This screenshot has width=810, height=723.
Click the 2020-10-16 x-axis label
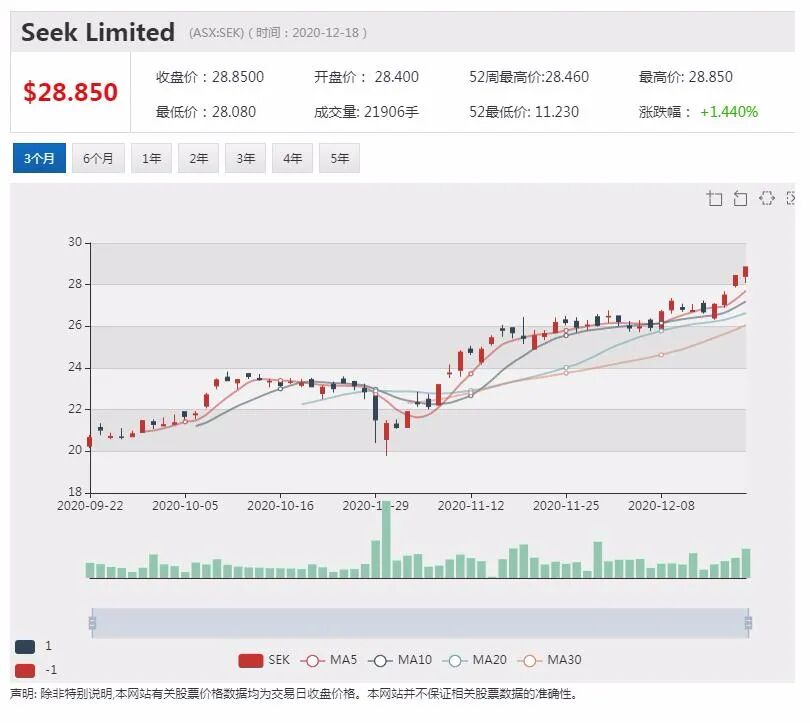click(x=281, y=506)
